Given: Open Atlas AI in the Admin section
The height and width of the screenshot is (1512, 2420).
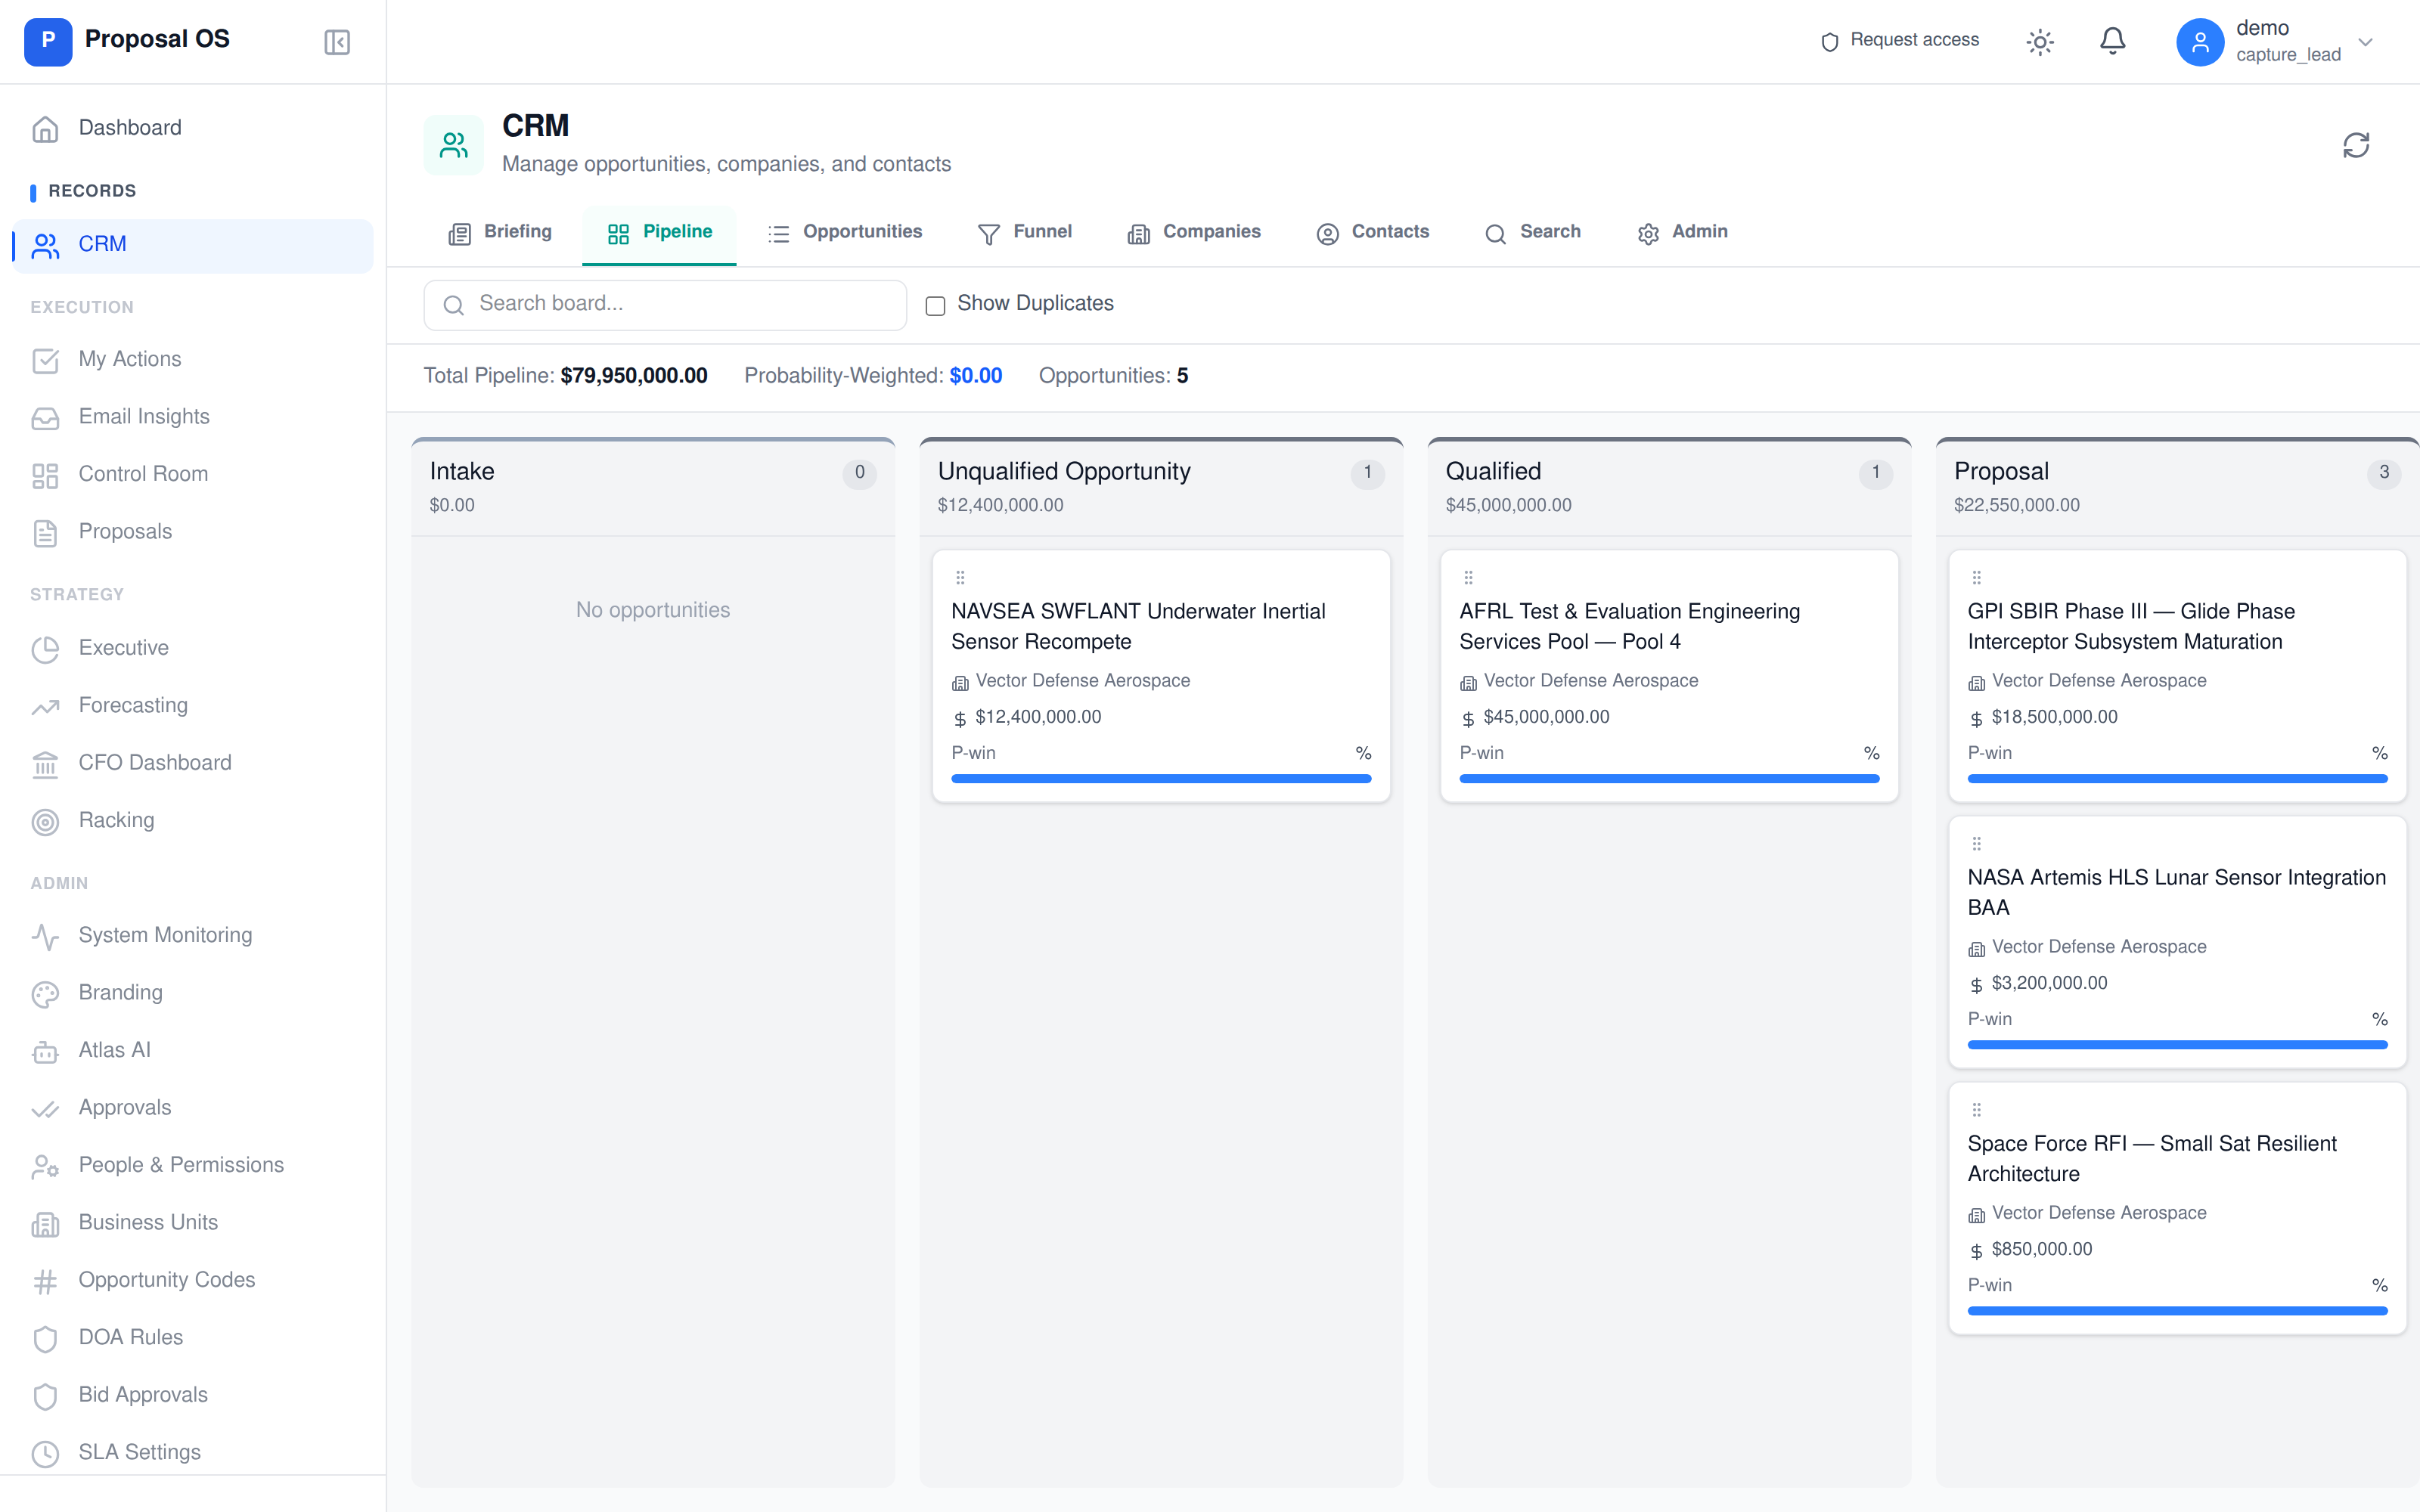Looking at the screenshot, I should point(114,1050).
